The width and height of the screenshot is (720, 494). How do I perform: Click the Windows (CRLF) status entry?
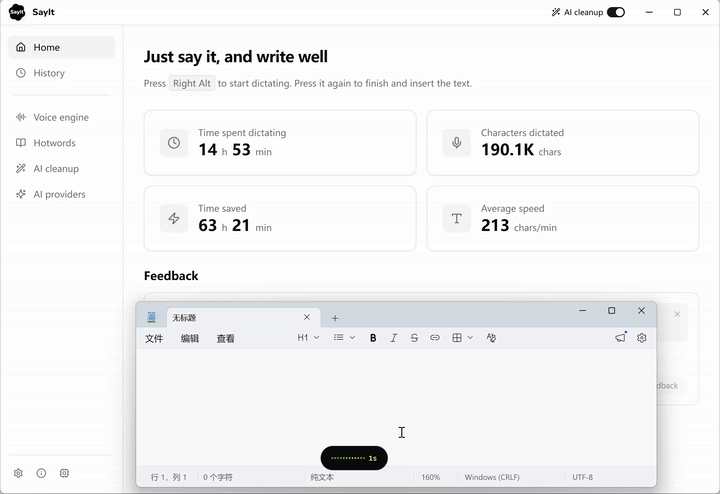tap(492, 477)
